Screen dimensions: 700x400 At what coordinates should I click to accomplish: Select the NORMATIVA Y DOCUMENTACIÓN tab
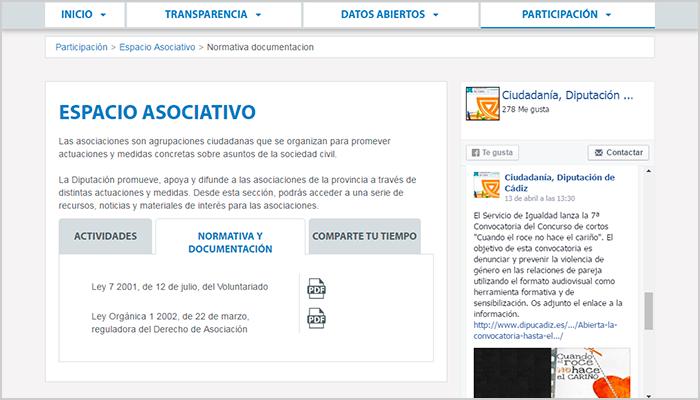[230, 237]
